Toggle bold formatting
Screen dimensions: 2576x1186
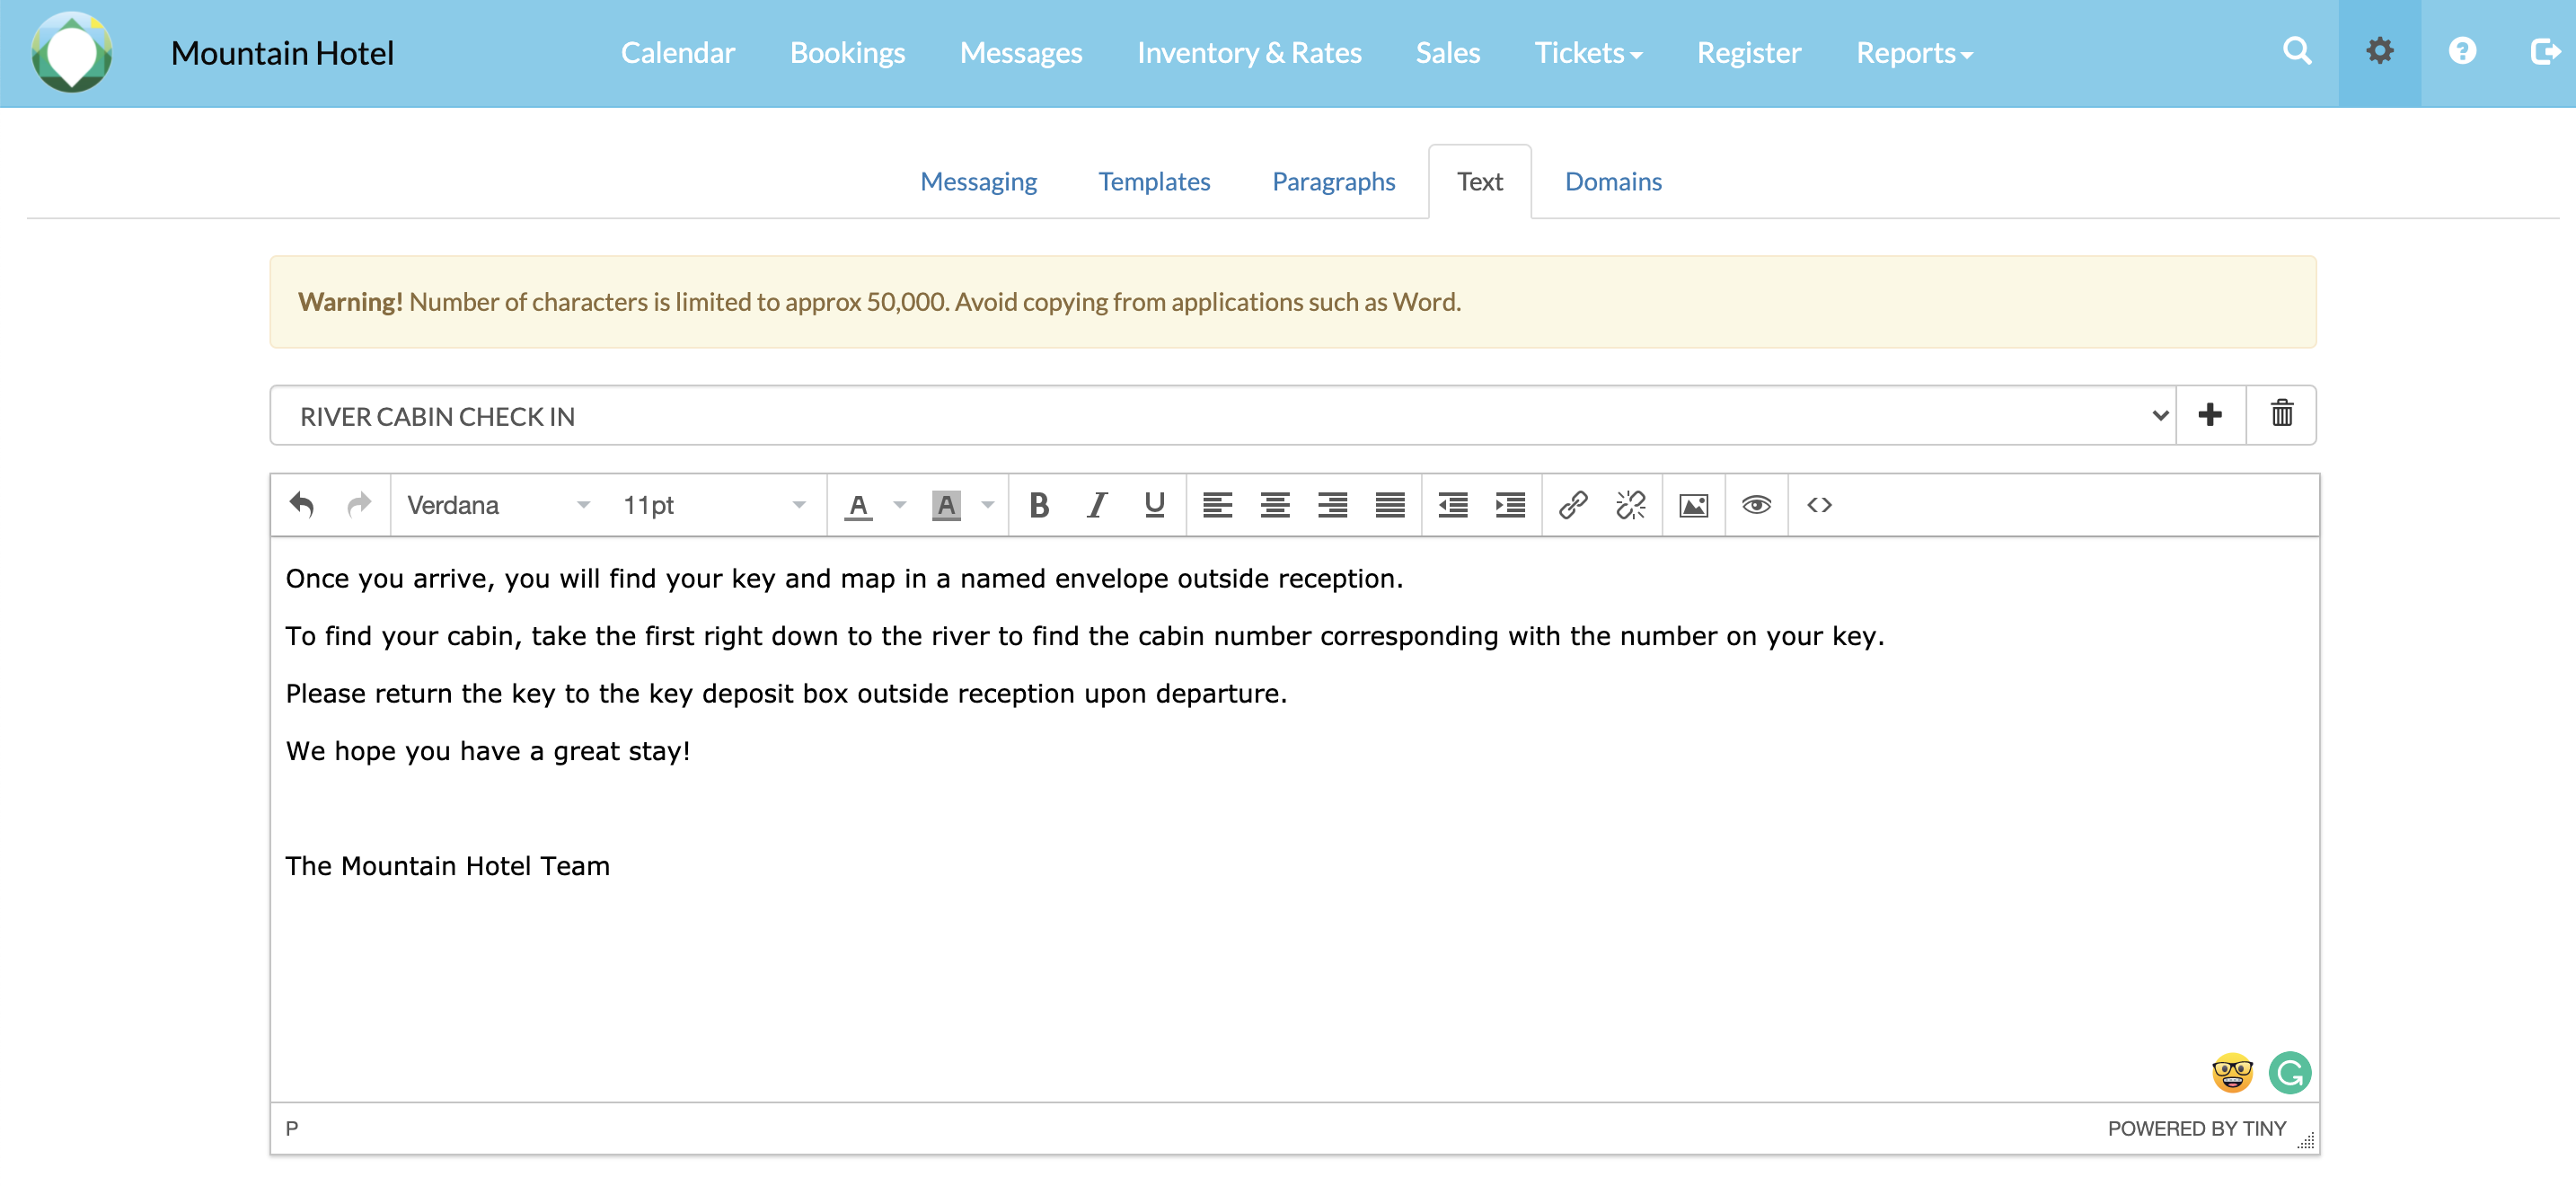click(1039, 505)
